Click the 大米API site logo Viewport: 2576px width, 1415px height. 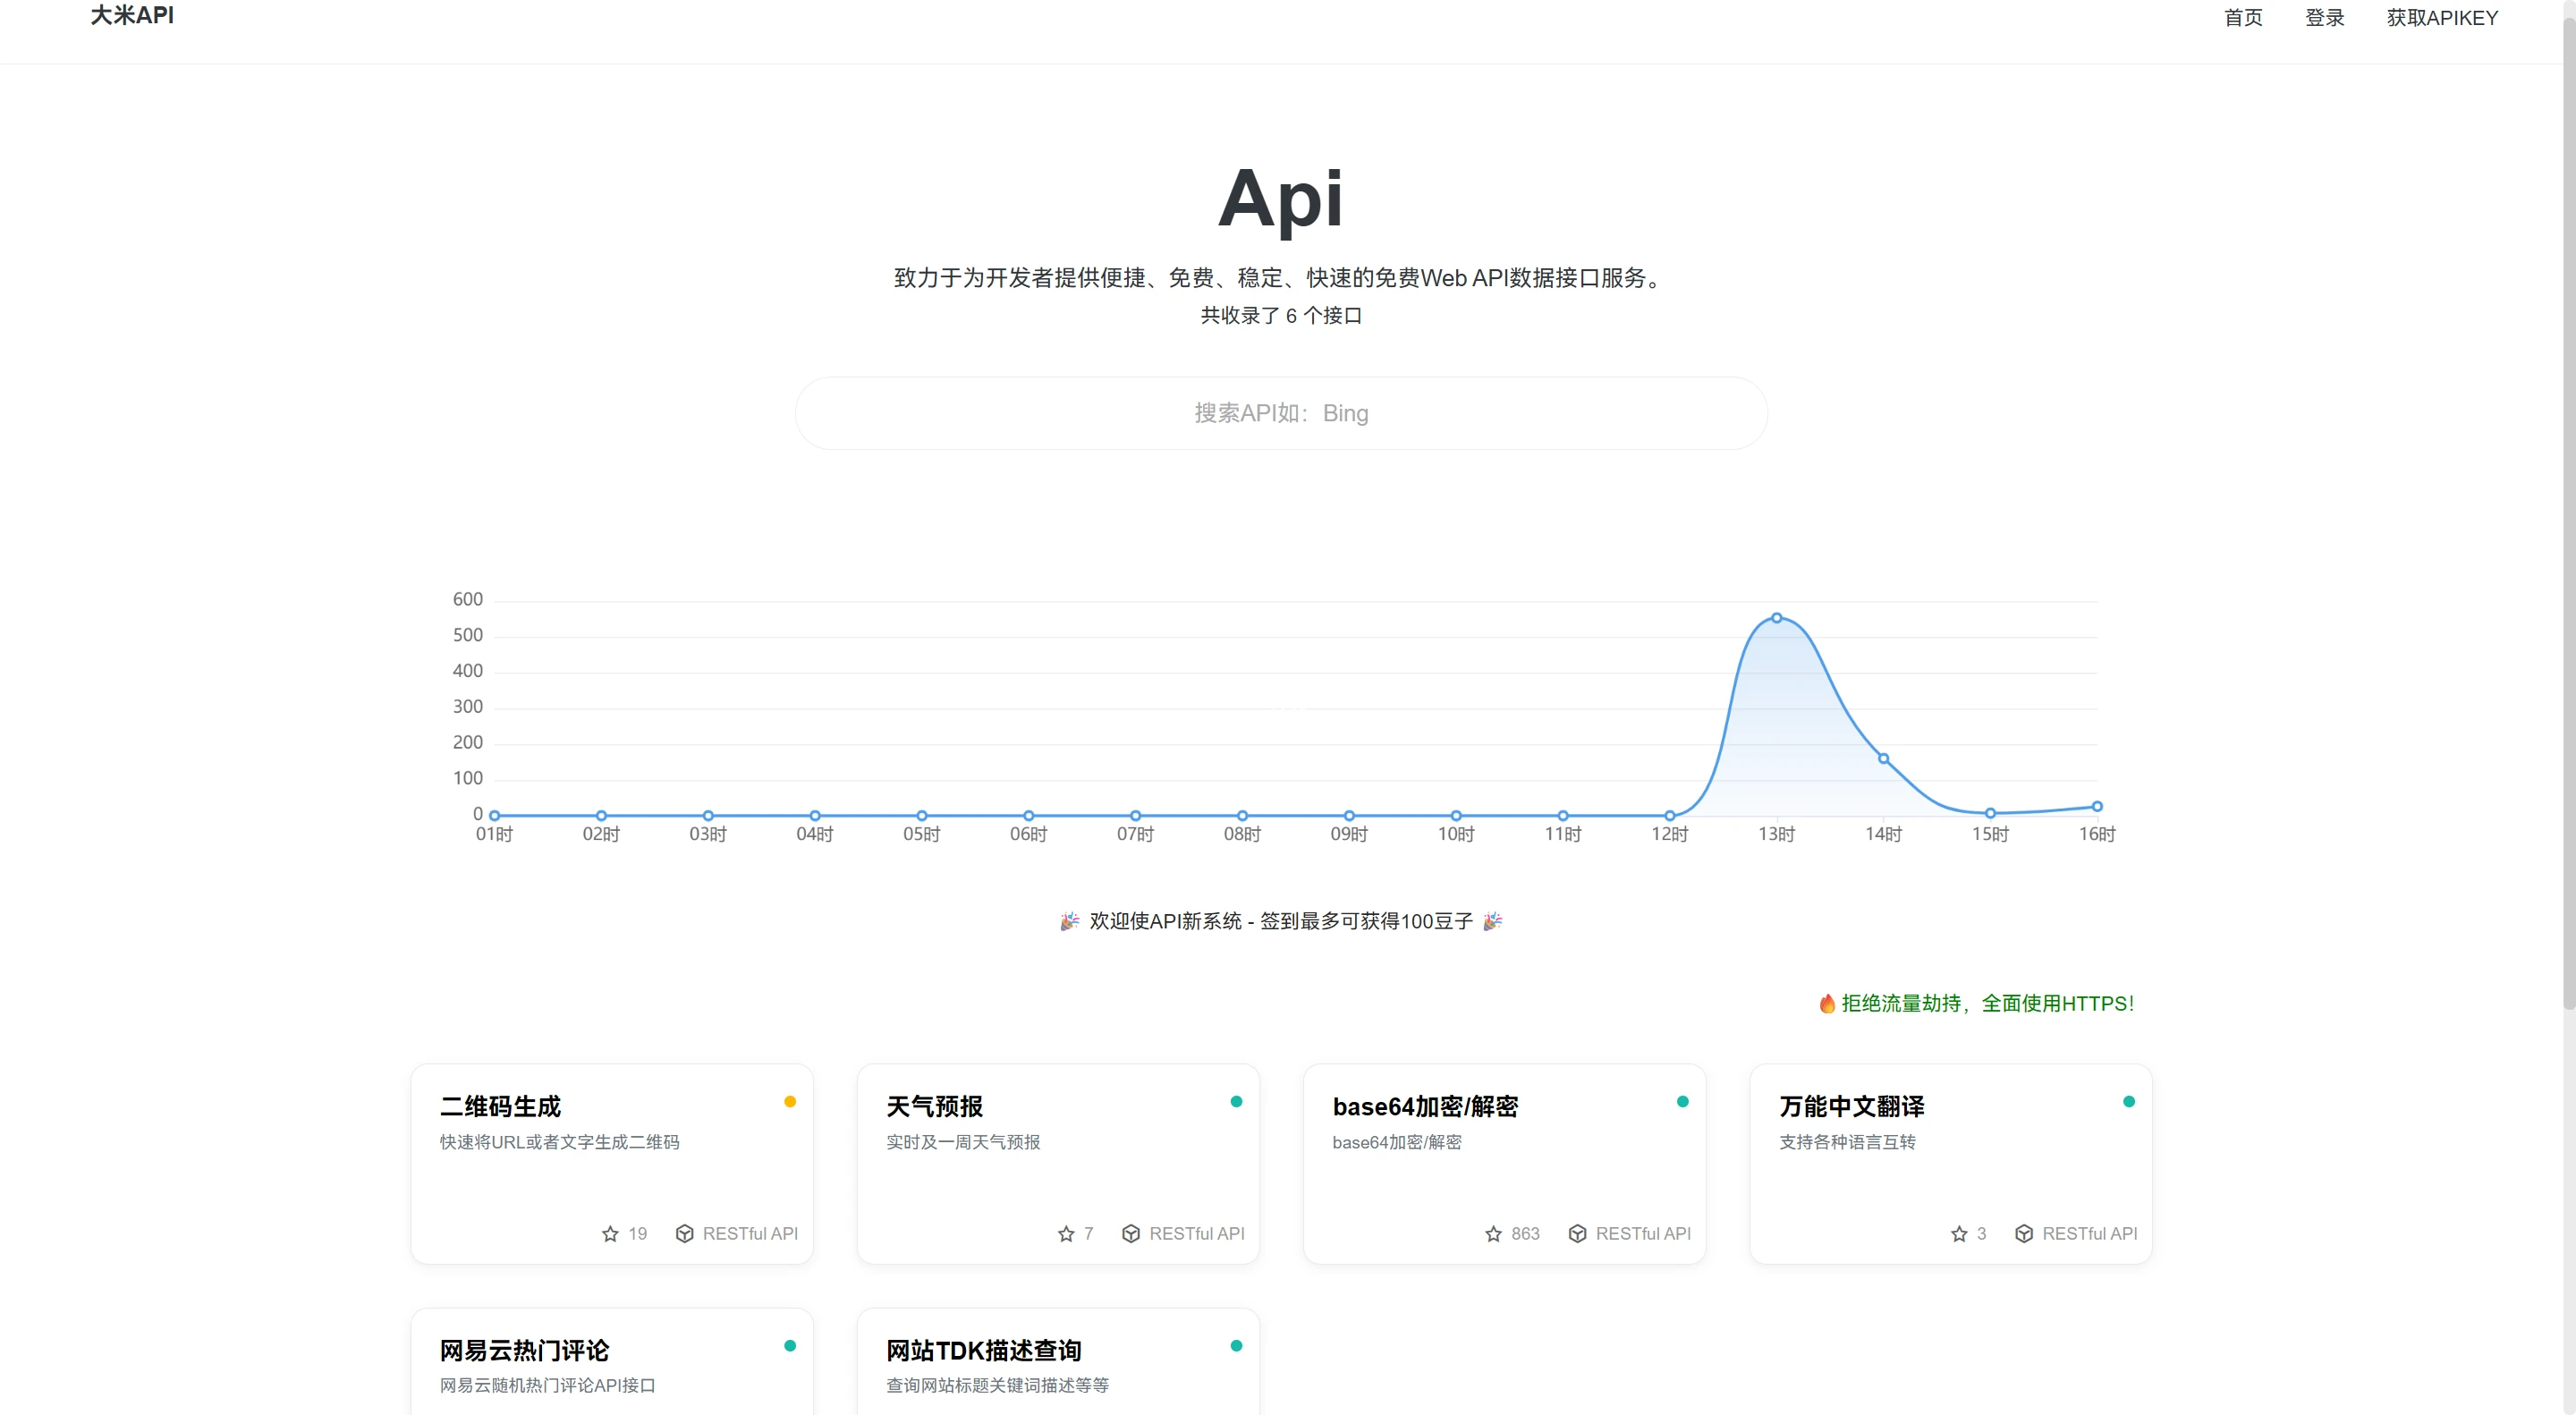tap(132, 15)
